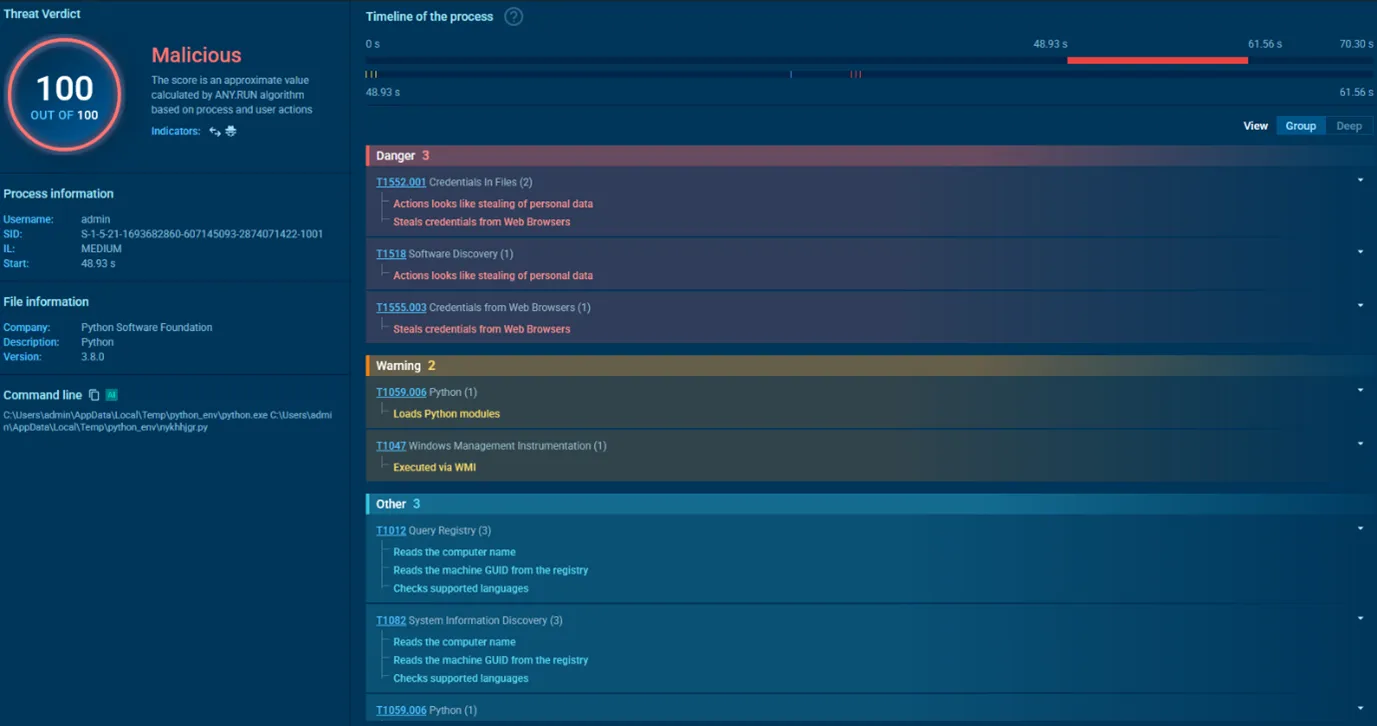This screenshot has height=726, width=1377.
Task: Click the Danger section header
Action: 396,156
